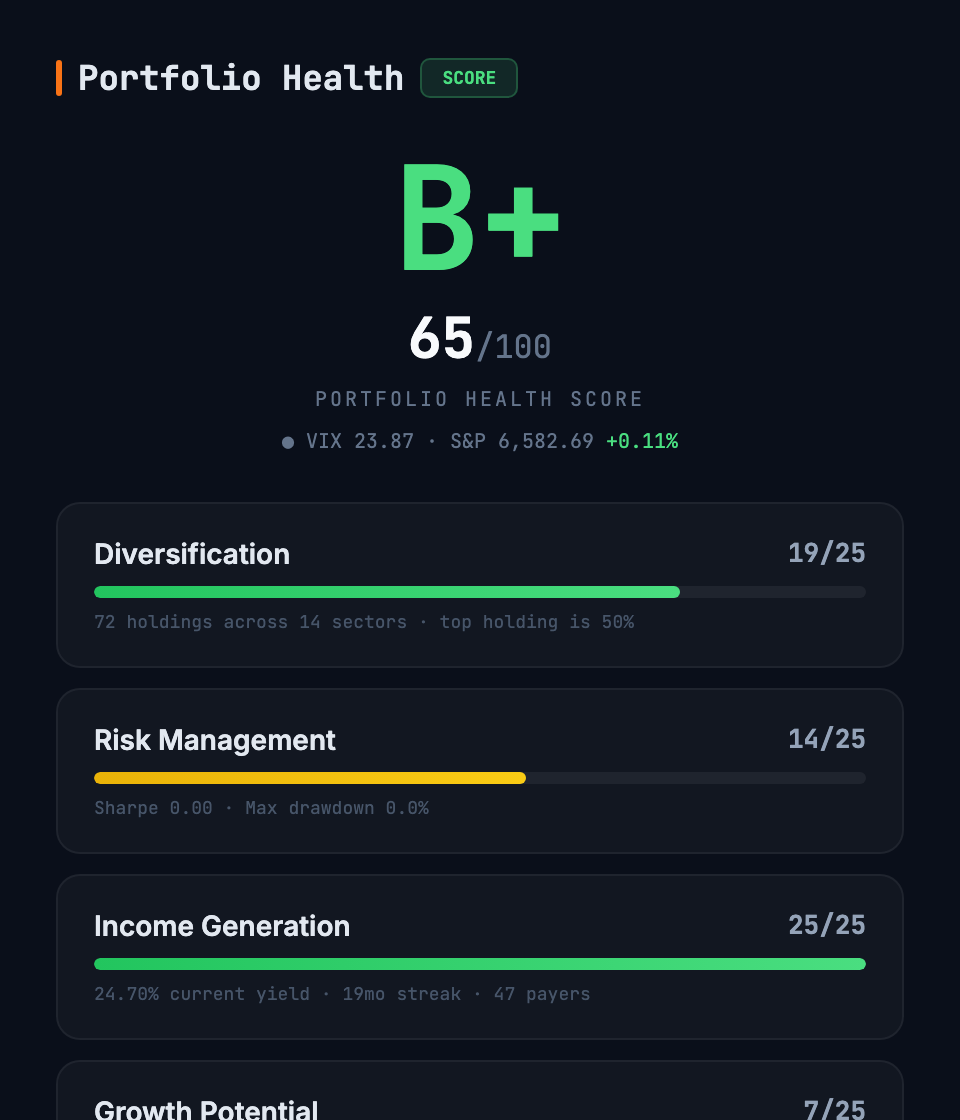Click the 47 payers text link
Image resolution: width=960 pixels, height=1120 pixels.
(x=542, y=994)
